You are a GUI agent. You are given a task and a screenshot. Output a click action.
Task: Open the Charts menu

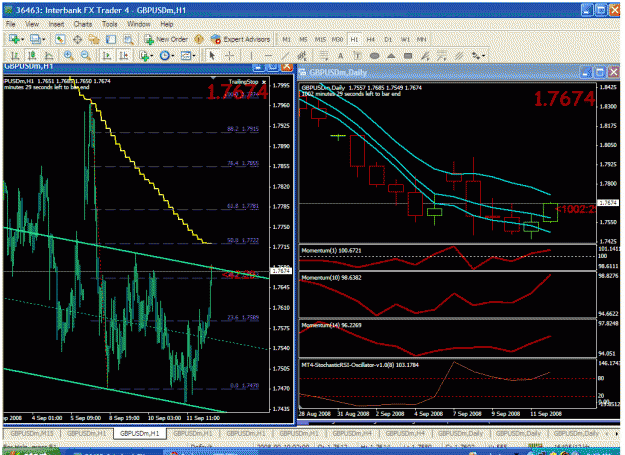[83, 24]
